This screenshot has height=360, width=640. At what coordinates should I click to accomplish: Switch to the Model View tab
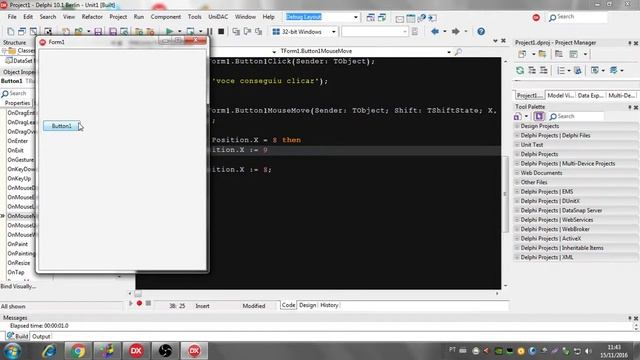pos(560,96)
